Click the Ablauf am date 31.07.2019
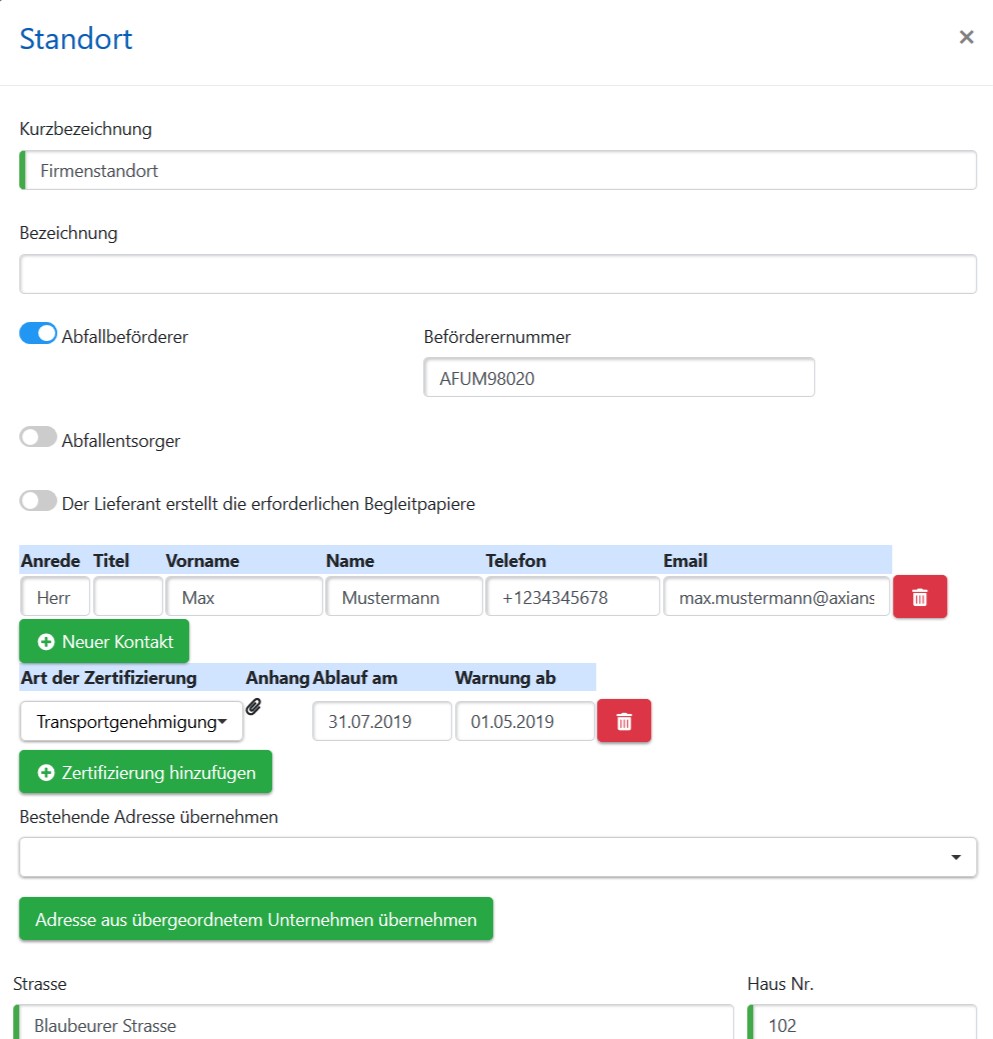The width and height of the screenshot is (993, 1039). tap(382, 721)
